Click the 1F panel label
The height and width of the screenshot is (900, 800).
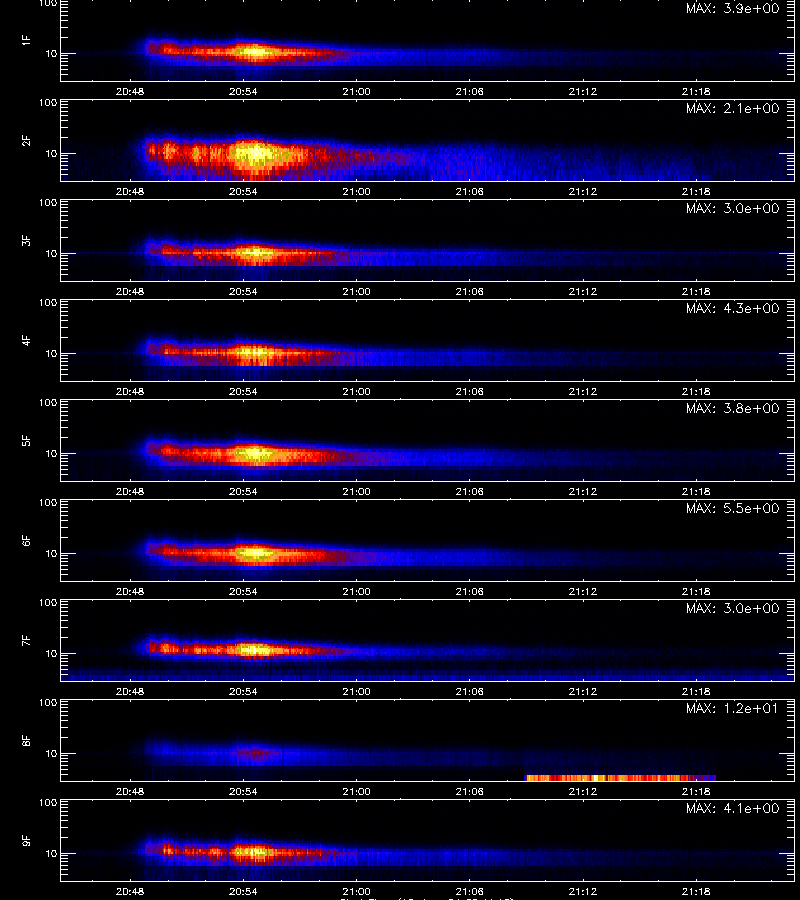[x=26, y=40]
